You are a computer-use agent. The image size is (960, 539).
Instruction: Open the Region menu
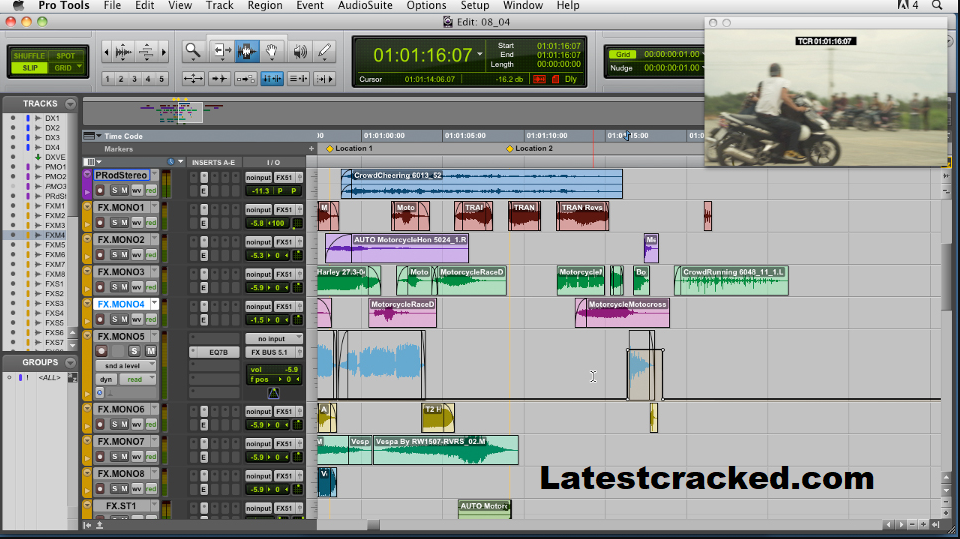click(x=265, y=6)
